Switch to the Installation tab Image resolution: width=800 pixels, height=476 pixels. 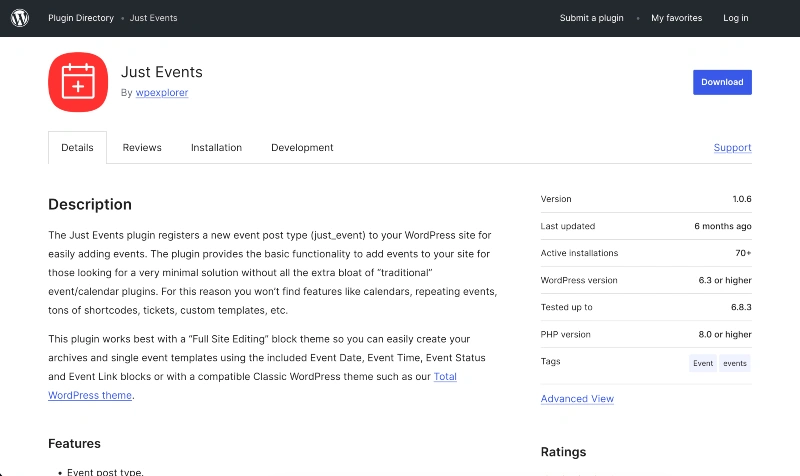tap(216, 147)
